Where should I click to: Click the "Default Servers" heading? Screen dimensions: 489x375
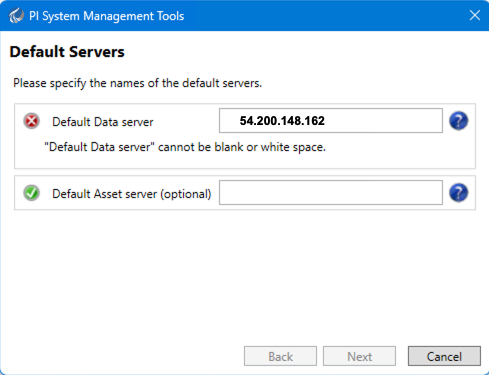[67, 52]
